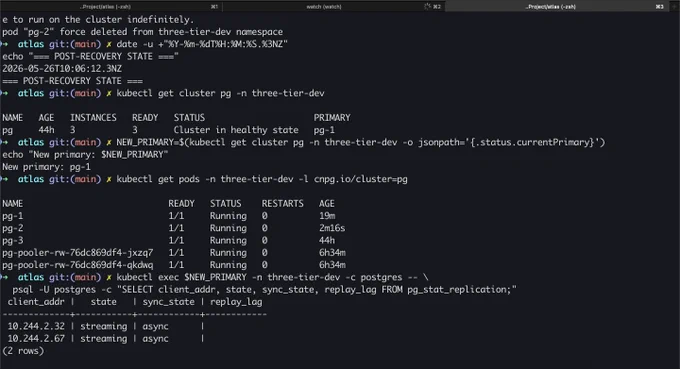The height and width of the screenshot is (369, 680).
Task: Click the '=== POST-RECOVERY STATE ===' output line
Action: pyautogui.click(x=72, y=81)
